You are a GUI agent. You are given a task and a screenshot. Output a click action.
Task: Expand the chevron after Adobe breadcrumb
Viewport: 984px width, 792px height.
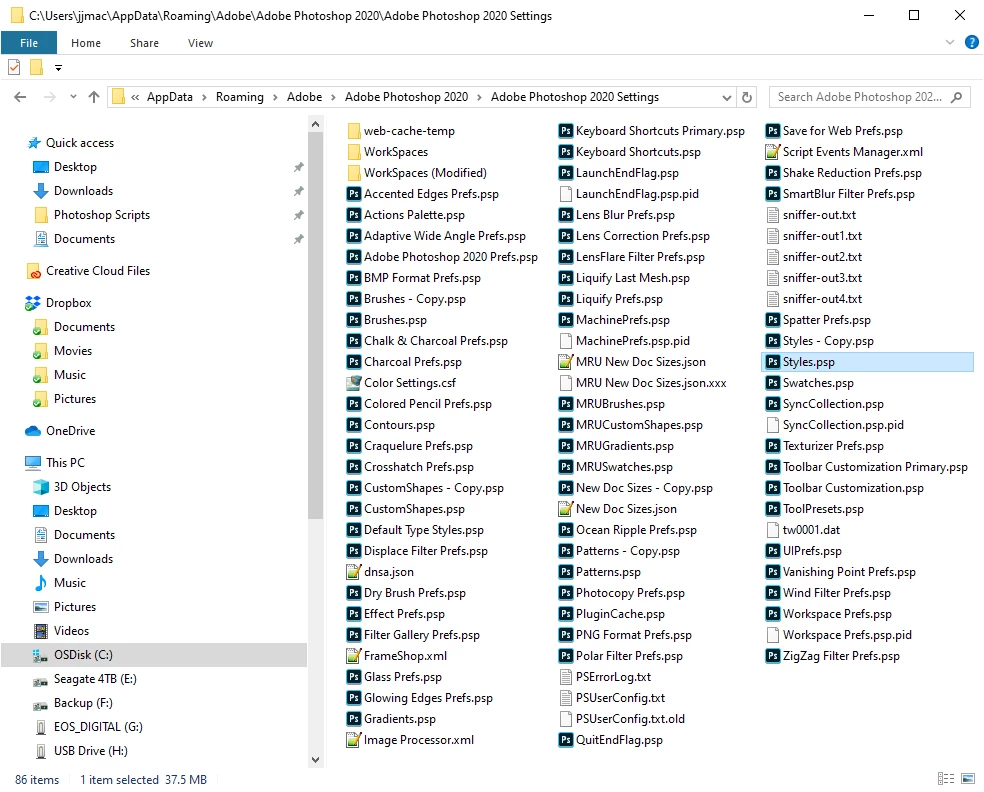click(x=333, y=97)
